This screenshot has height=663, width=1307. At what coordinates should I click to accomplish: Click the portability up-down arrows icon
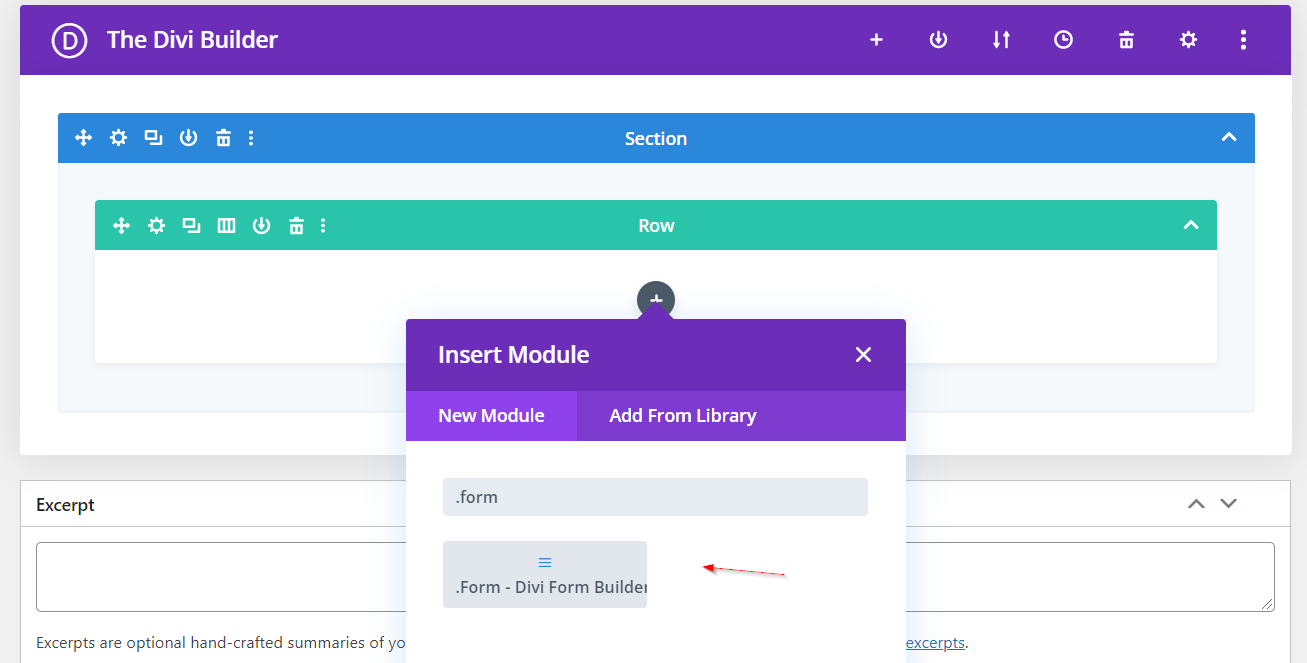pos(1001,40)
